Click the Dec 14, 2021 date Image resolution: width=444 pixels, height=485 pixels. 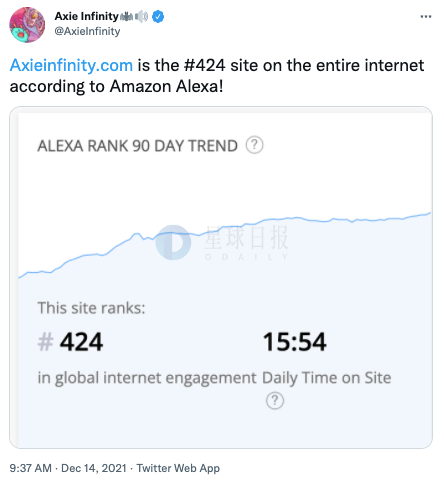coord(94,468)
